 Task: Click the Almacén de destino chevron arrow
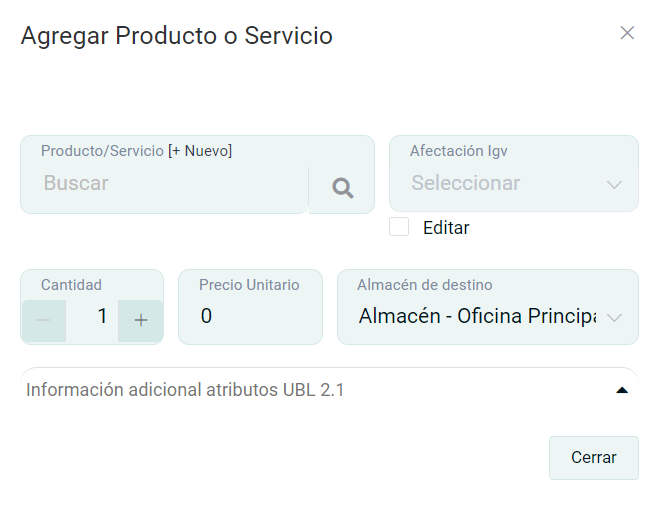614,317
